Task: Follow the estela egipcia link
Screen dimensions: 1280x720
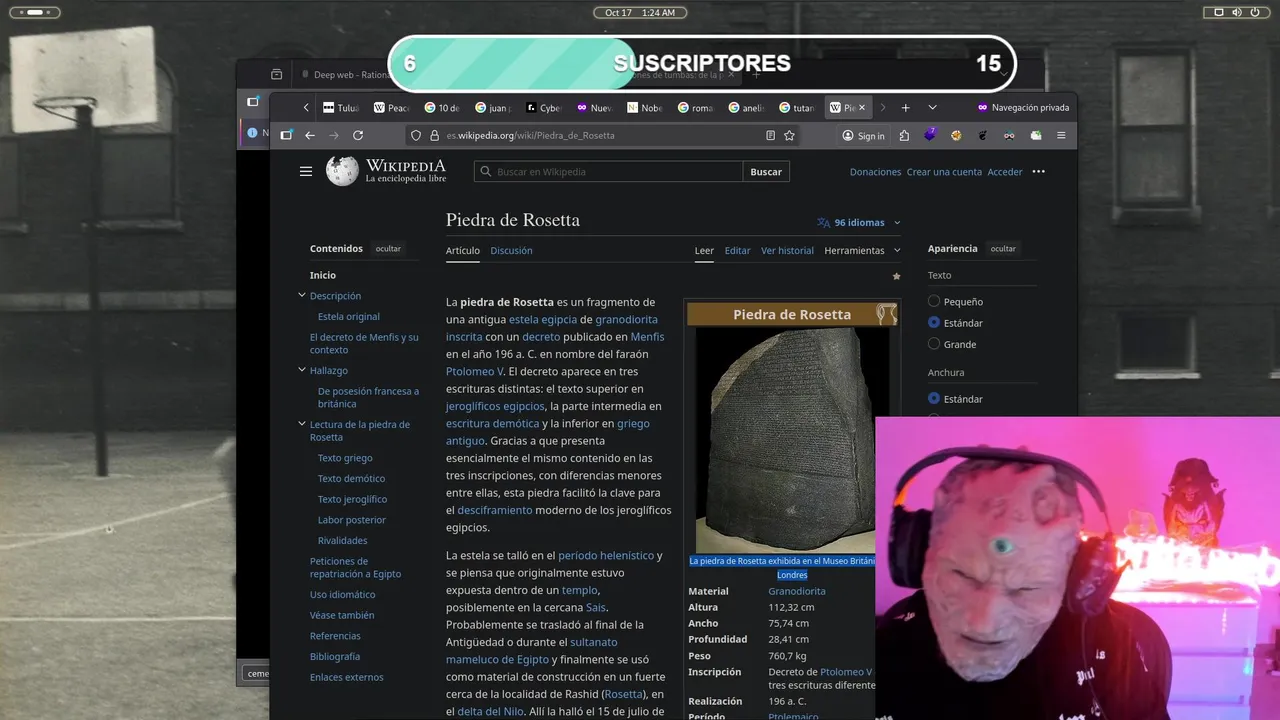Action: tap(543, 319)
